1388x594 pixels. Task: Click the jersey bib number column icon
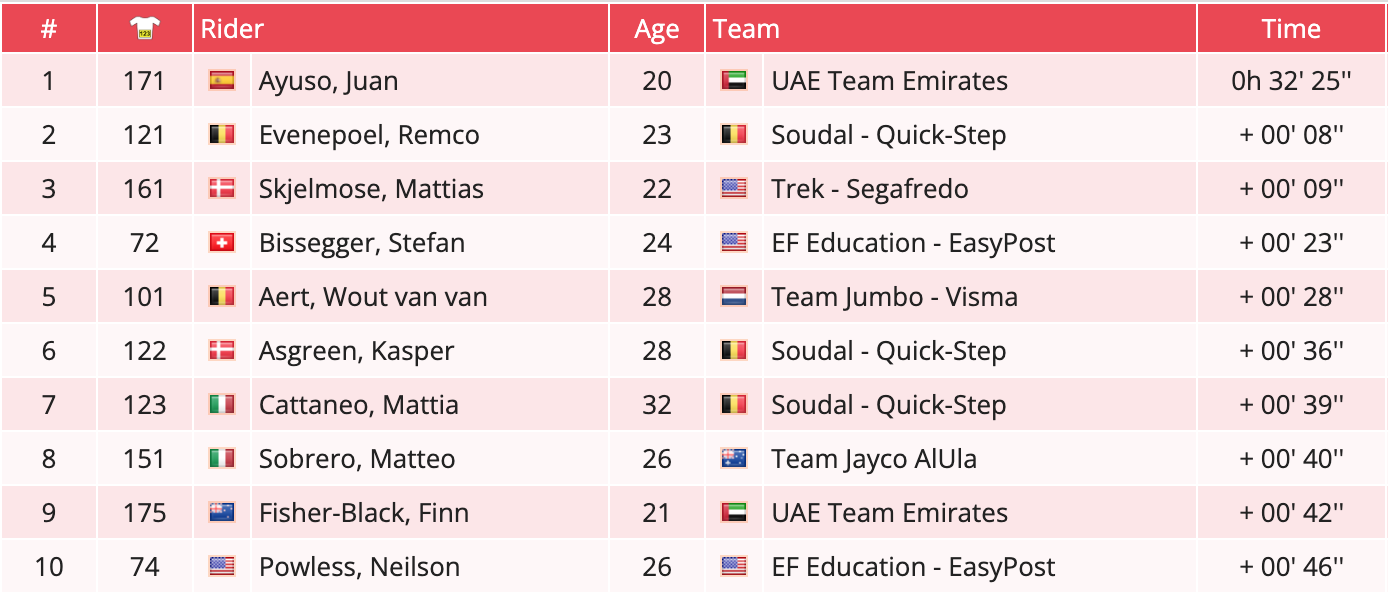pyautogui.click(x=145, y=29)
